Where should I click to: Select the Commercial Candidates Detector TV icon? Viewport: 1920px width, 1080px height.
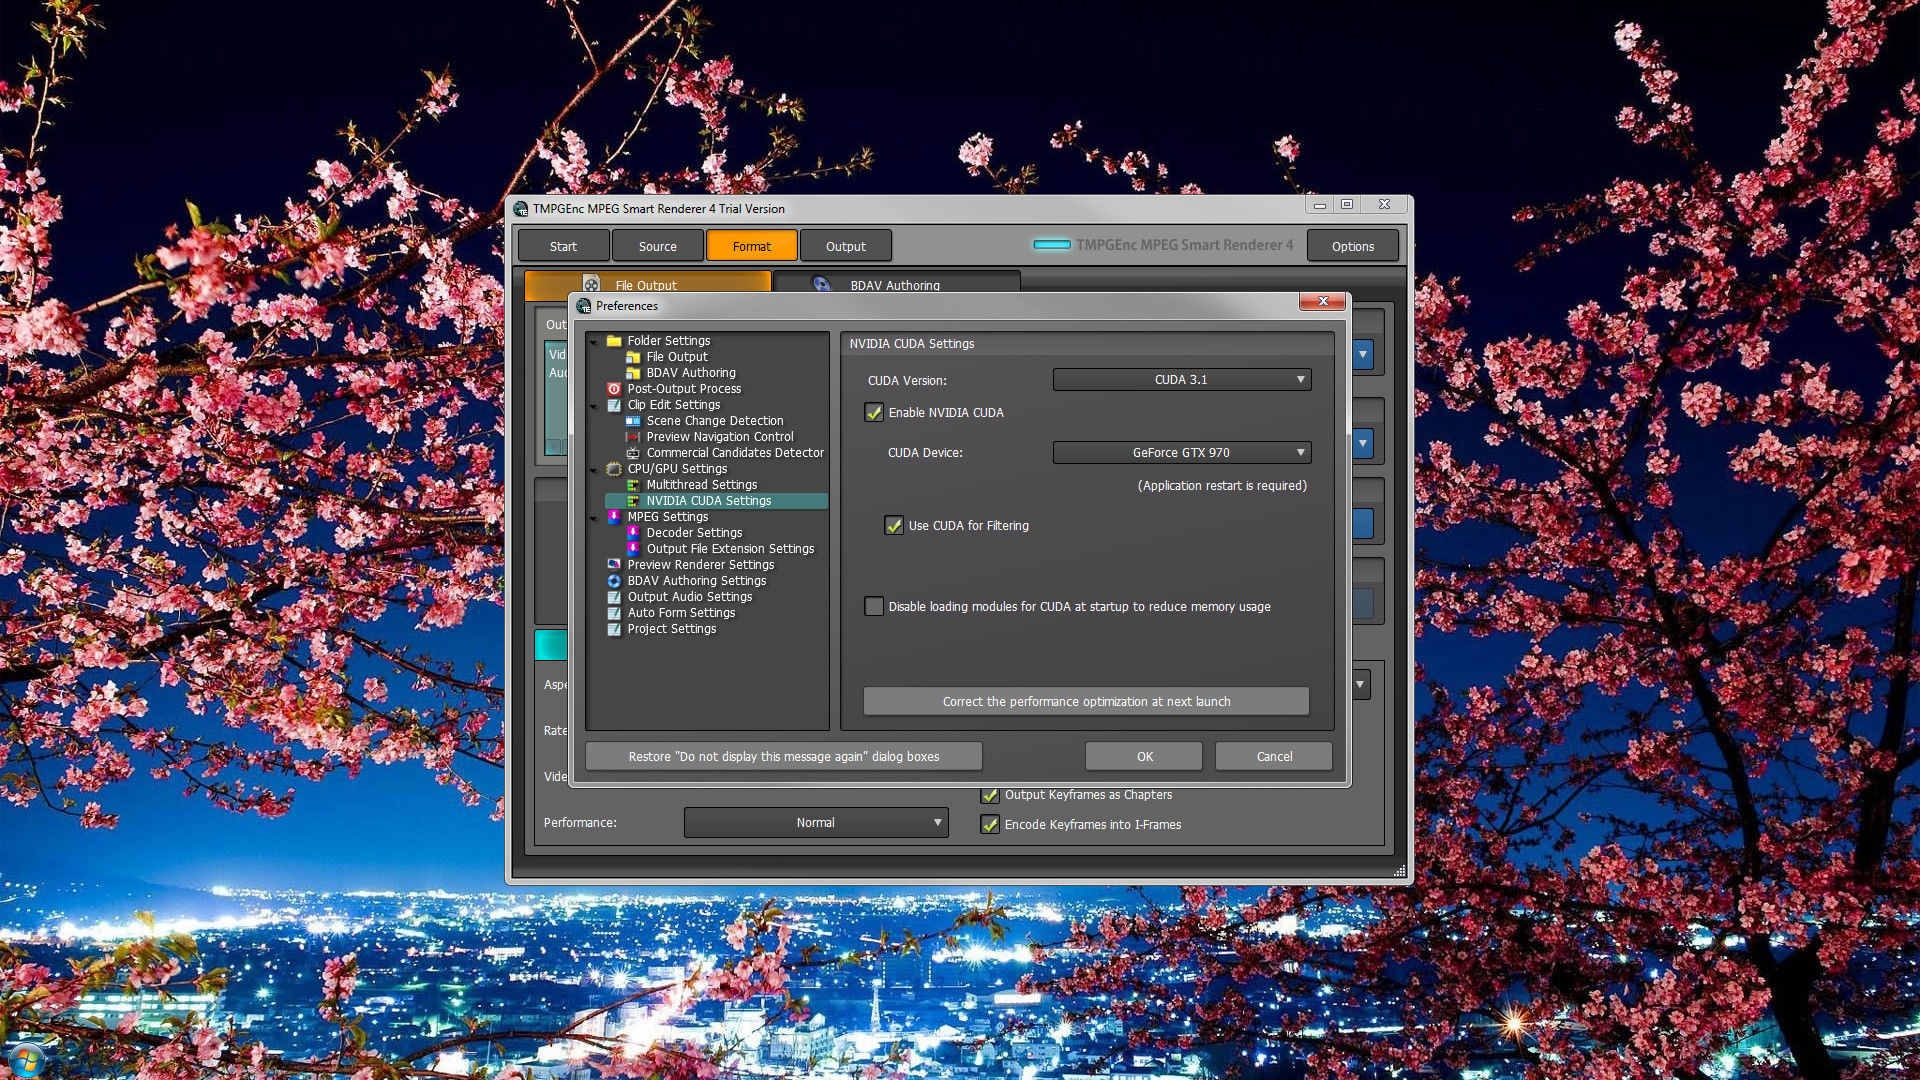point(633,453)
